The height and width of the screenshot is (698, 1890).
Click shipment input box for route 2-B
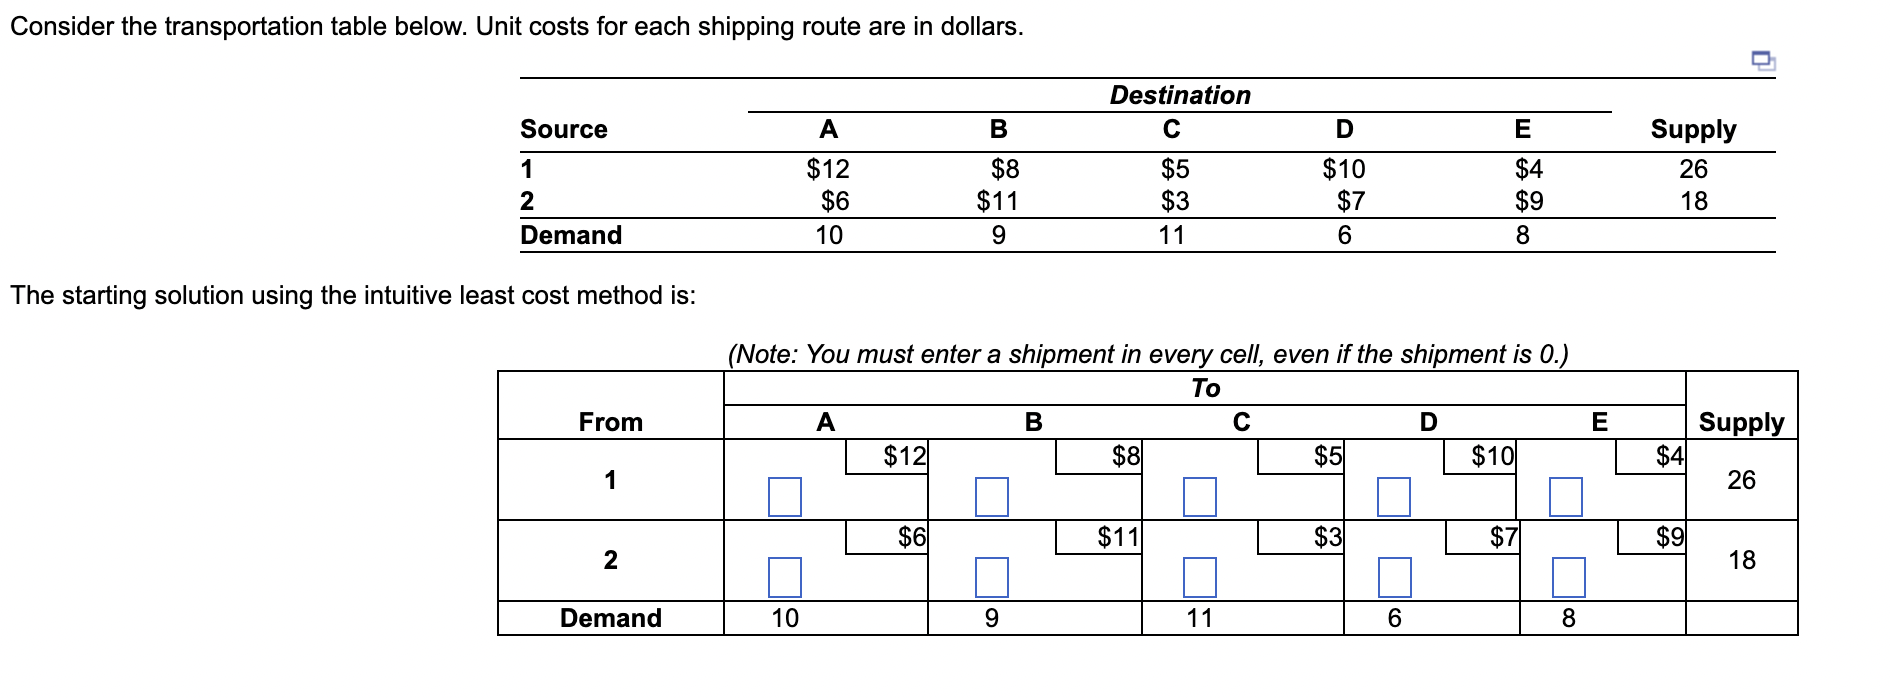tap(990, 576)
